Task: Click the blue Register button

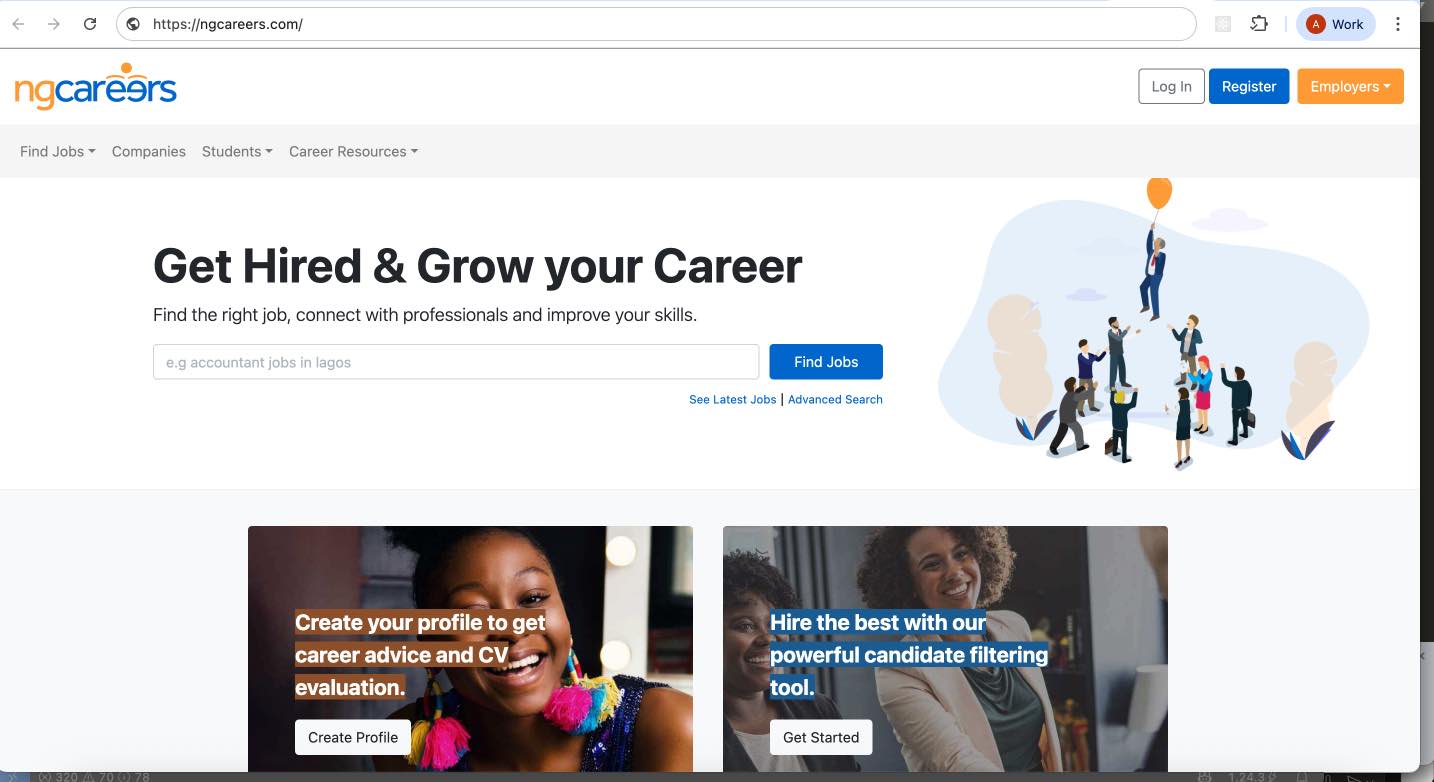Action: click(1249, 86)
